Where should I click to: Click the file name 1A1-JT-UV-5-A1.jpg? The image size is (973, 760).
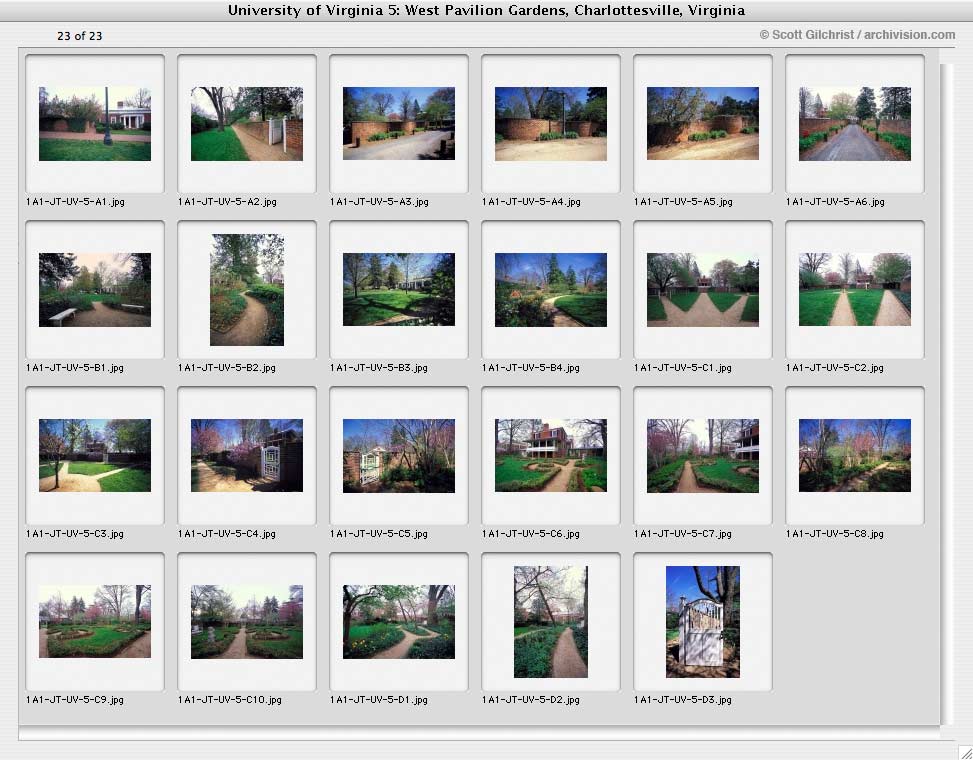(75, 202)
